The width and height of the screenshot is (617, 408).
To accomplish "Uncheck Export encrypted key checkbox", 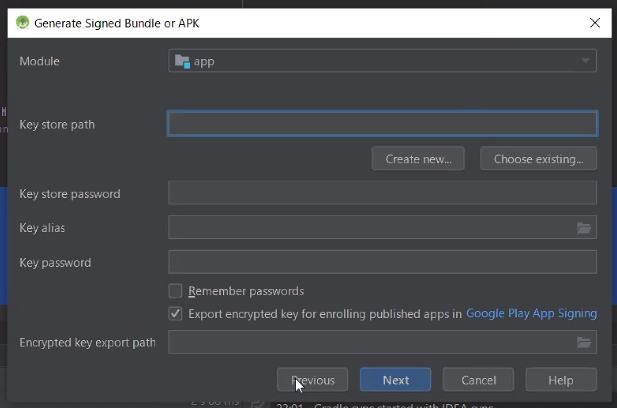I will (175, 314).
